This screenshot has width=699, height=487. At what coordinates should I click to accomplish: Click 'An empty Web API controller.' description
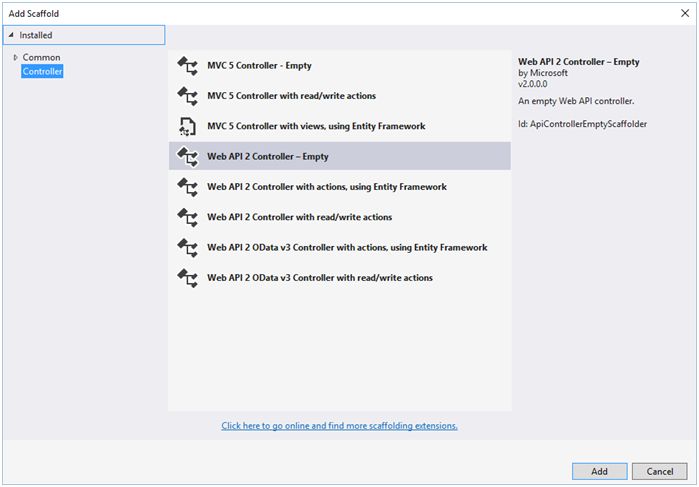pyautogui.click(x=576, y=101)
